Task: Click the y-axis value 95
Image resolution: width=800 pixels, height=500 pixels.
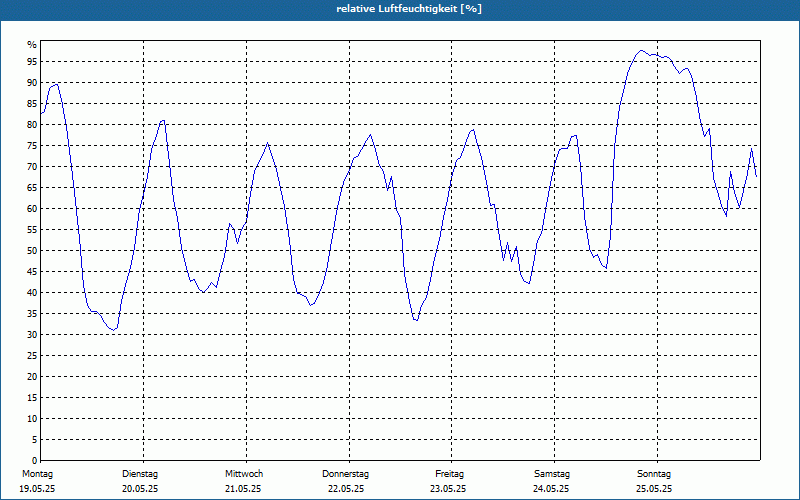Action: 32,62
